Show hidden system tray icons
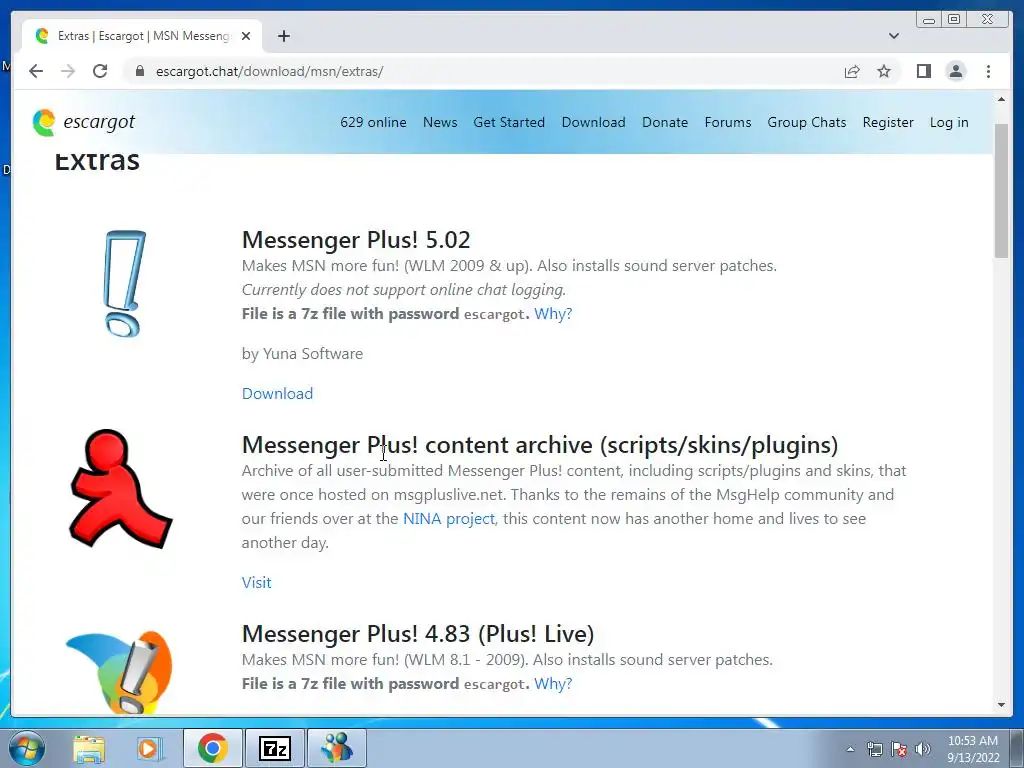 (x=850, y=749)
